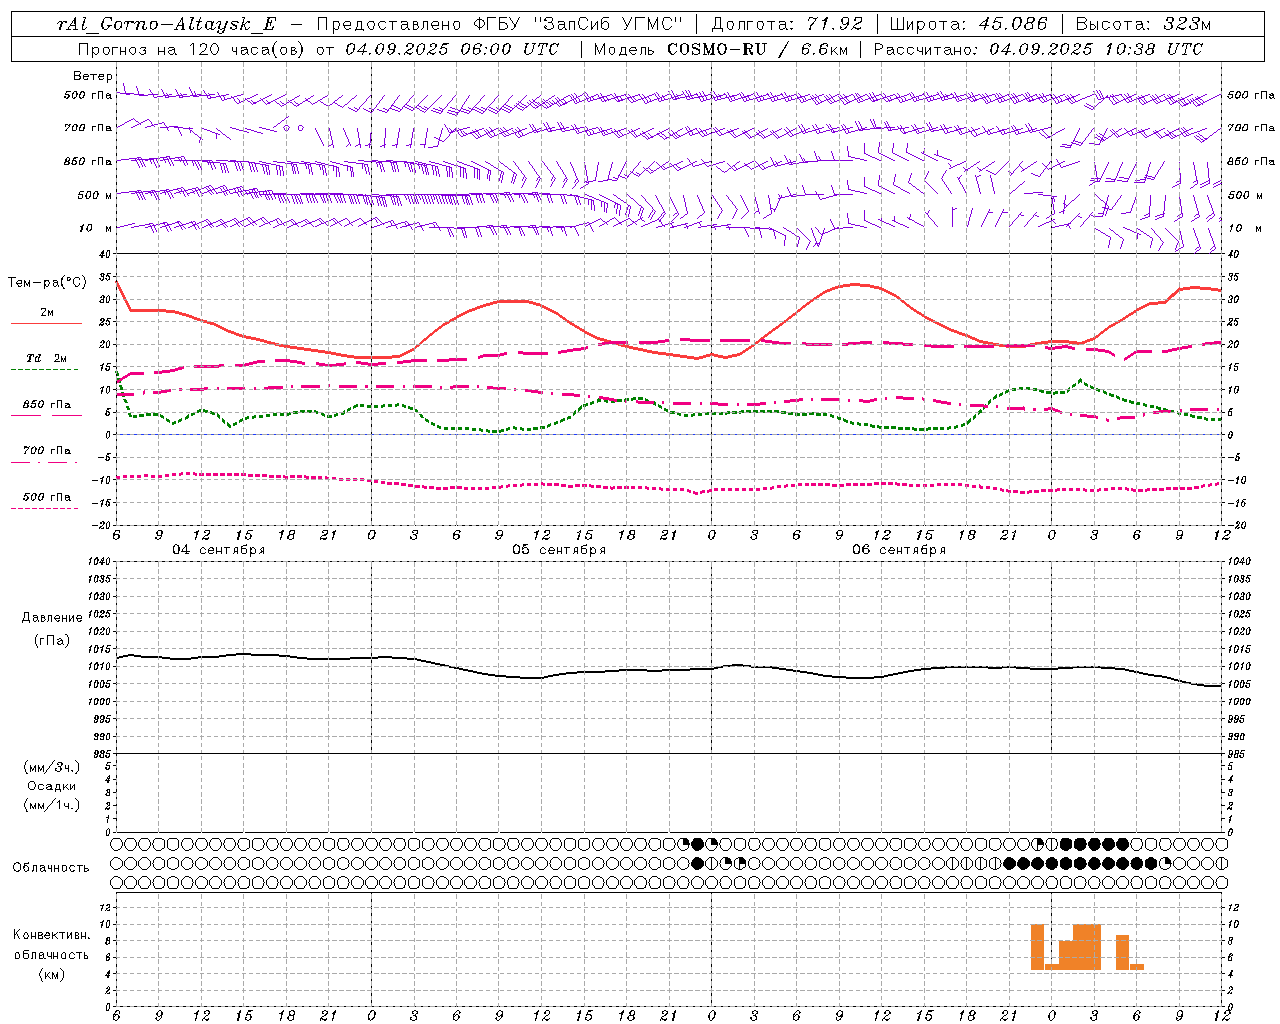
Task: Click the Долгота: 71.92 value
Action: coord(787,24)
